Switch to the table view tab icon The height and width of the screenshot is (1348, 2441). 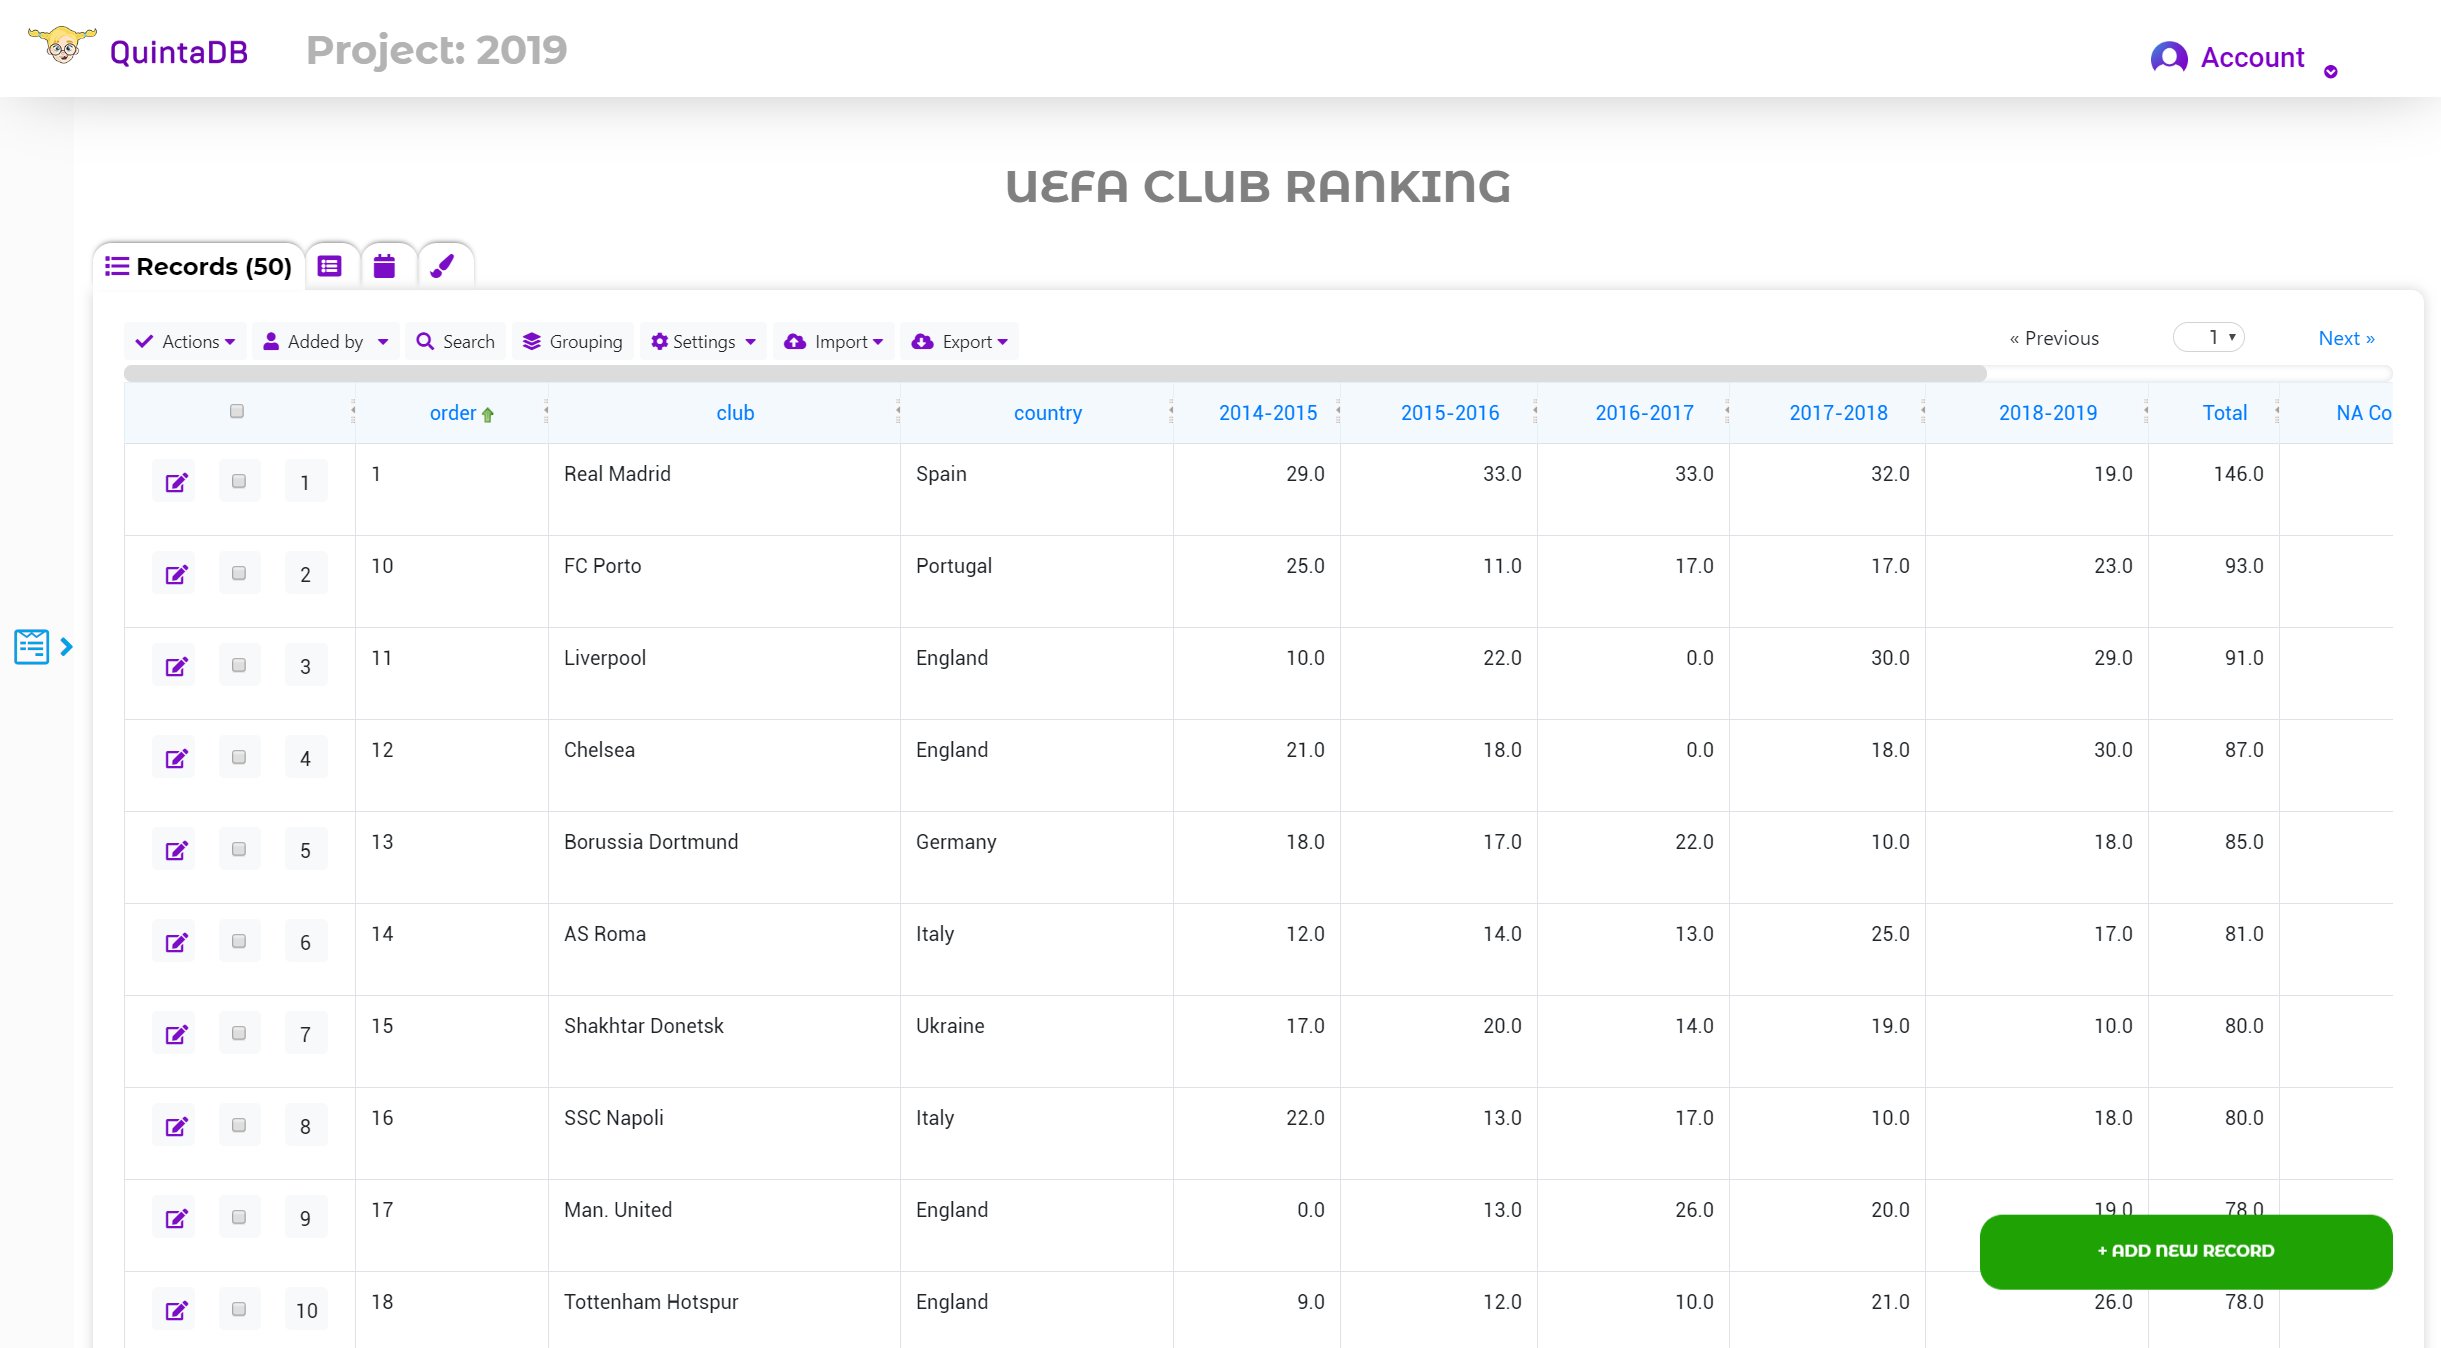(330, 266)
